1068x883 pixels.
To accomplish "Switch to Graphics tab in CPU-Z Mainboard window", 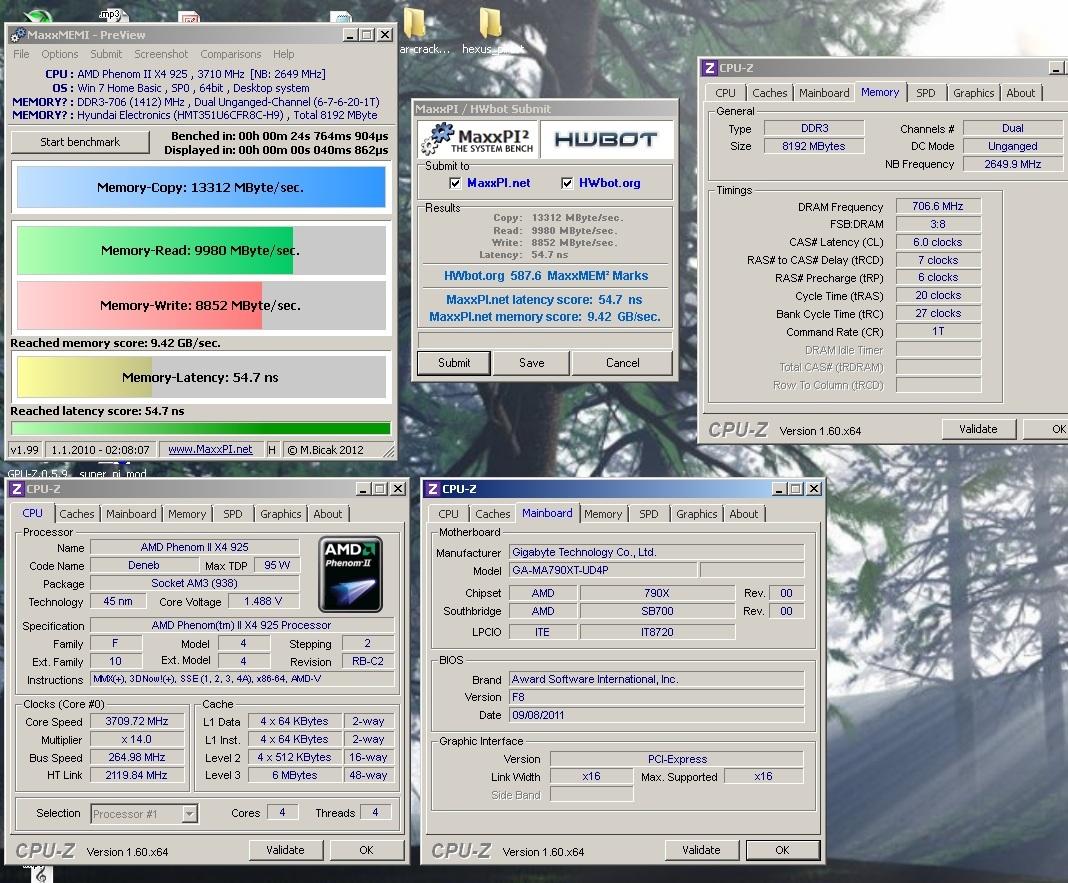I will point(696,514).
